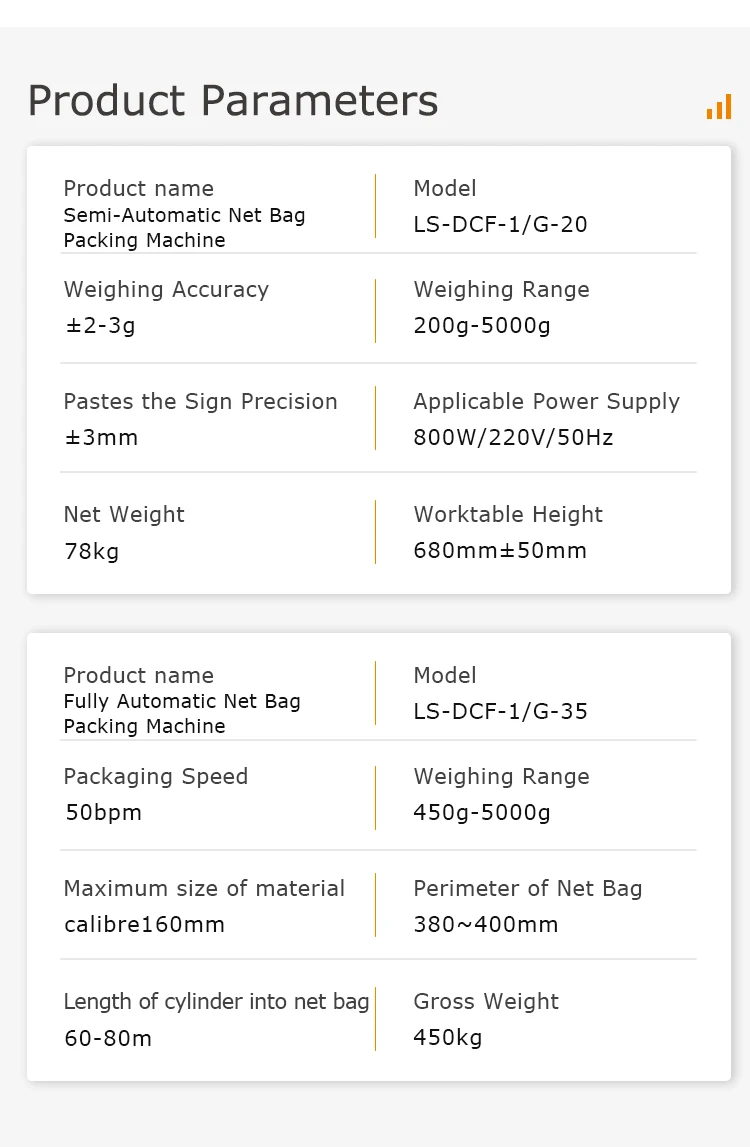Click the Packaging Speed label
The image size is (750, 1147).
tap(155, 777)
